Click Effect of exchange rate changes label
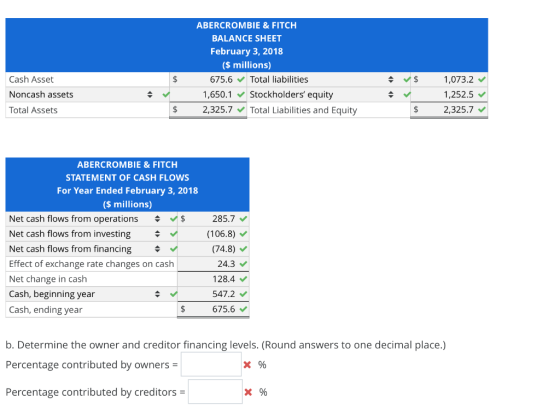Screen dimensions: 560x408 point(91,264)
